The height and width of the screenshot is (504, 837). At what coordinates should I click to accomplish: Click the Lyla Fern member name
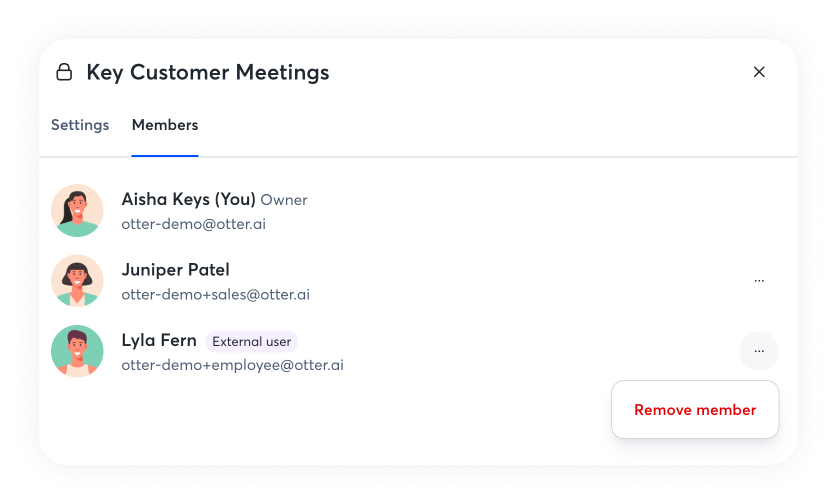pyautogui.click(x=159, y=340)
